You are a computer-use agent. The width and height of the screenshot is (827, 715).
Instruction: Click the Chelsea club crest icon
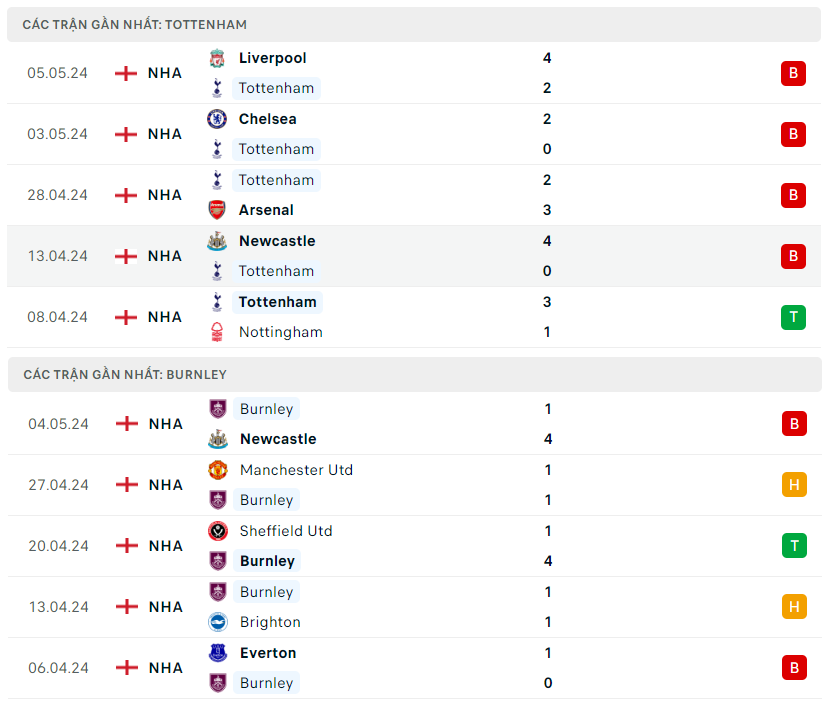click(x=217, y=119)
